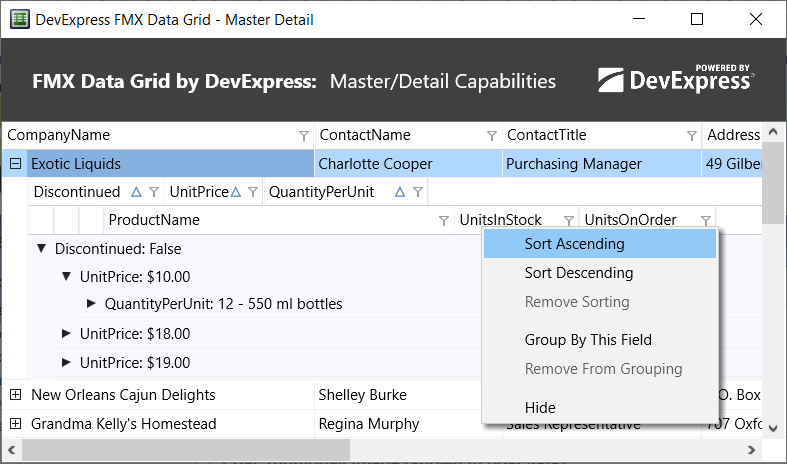The width and height of the screenshot is (787, 464).
Task: Select the Purchasing Manager cell
Action: pos(602,164)
